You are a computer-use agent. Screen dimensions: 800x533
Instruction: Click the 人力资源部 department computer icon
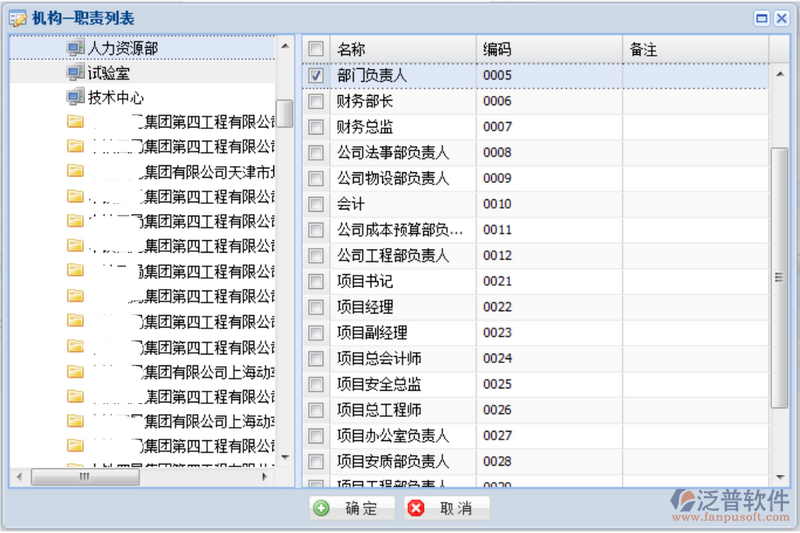[x=76, y=47]
